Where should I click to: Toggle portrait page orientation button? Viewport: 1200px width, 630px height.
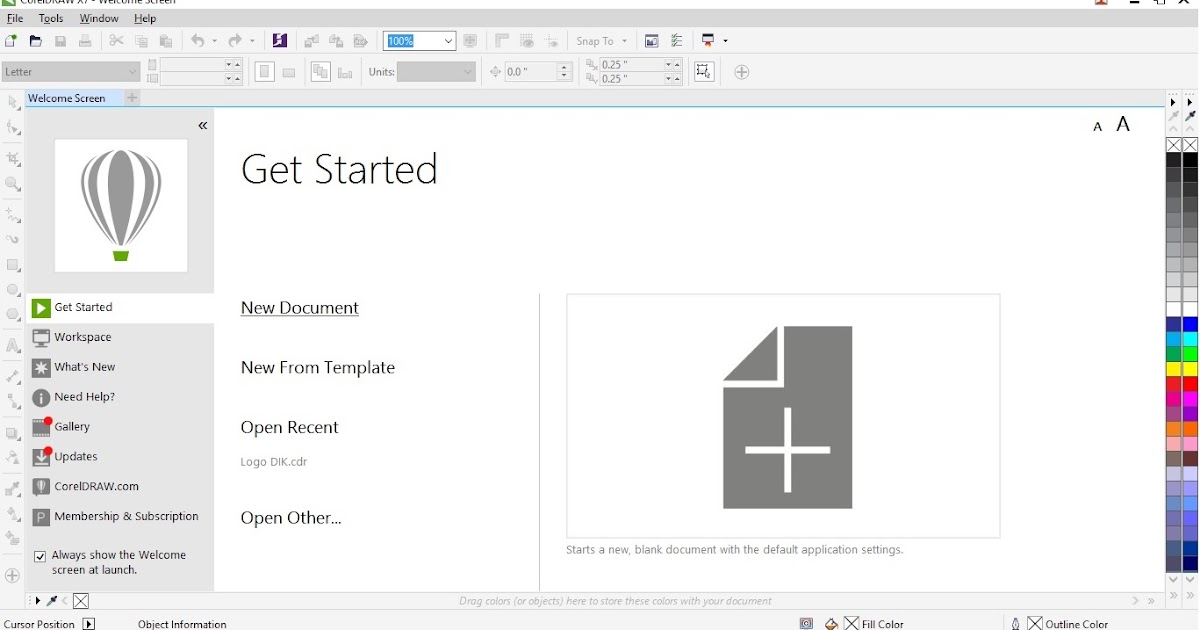(x=264, y=72)
